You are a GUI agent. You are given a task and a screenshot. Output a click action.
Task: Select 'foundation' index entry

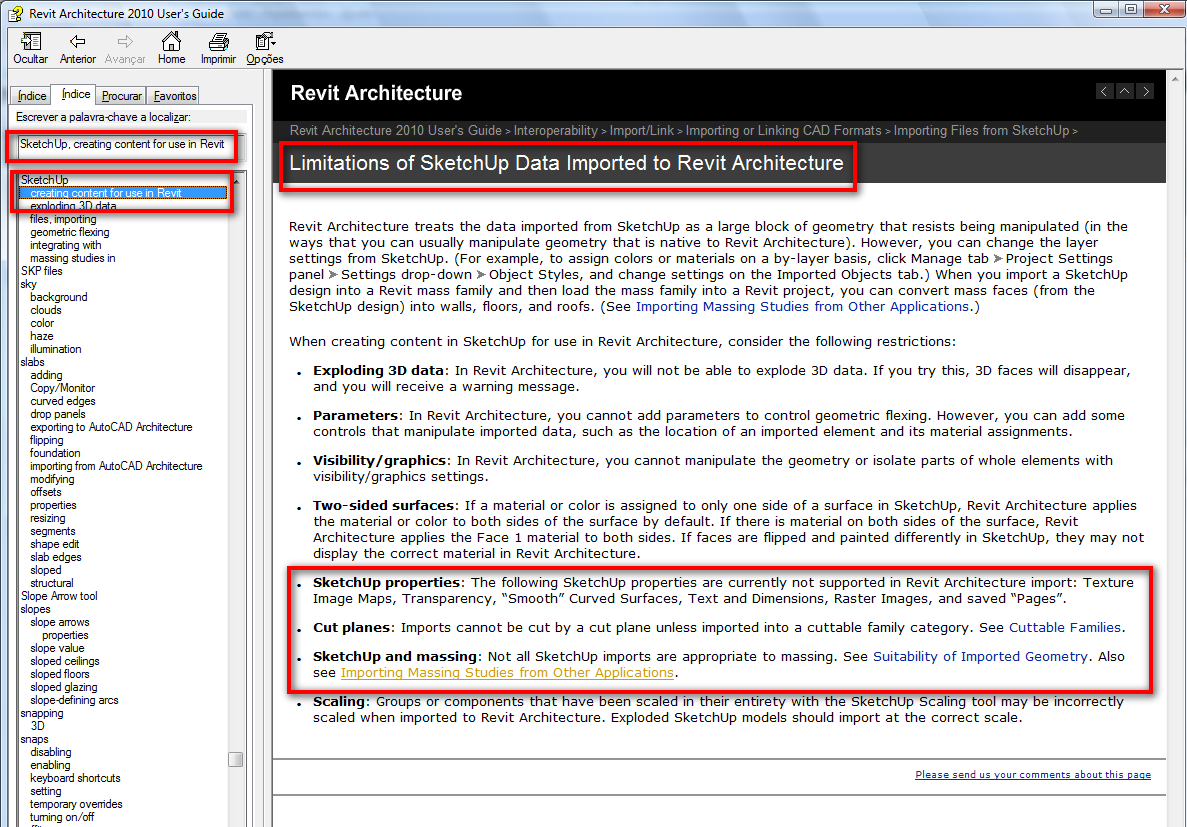tap(55, 453)
